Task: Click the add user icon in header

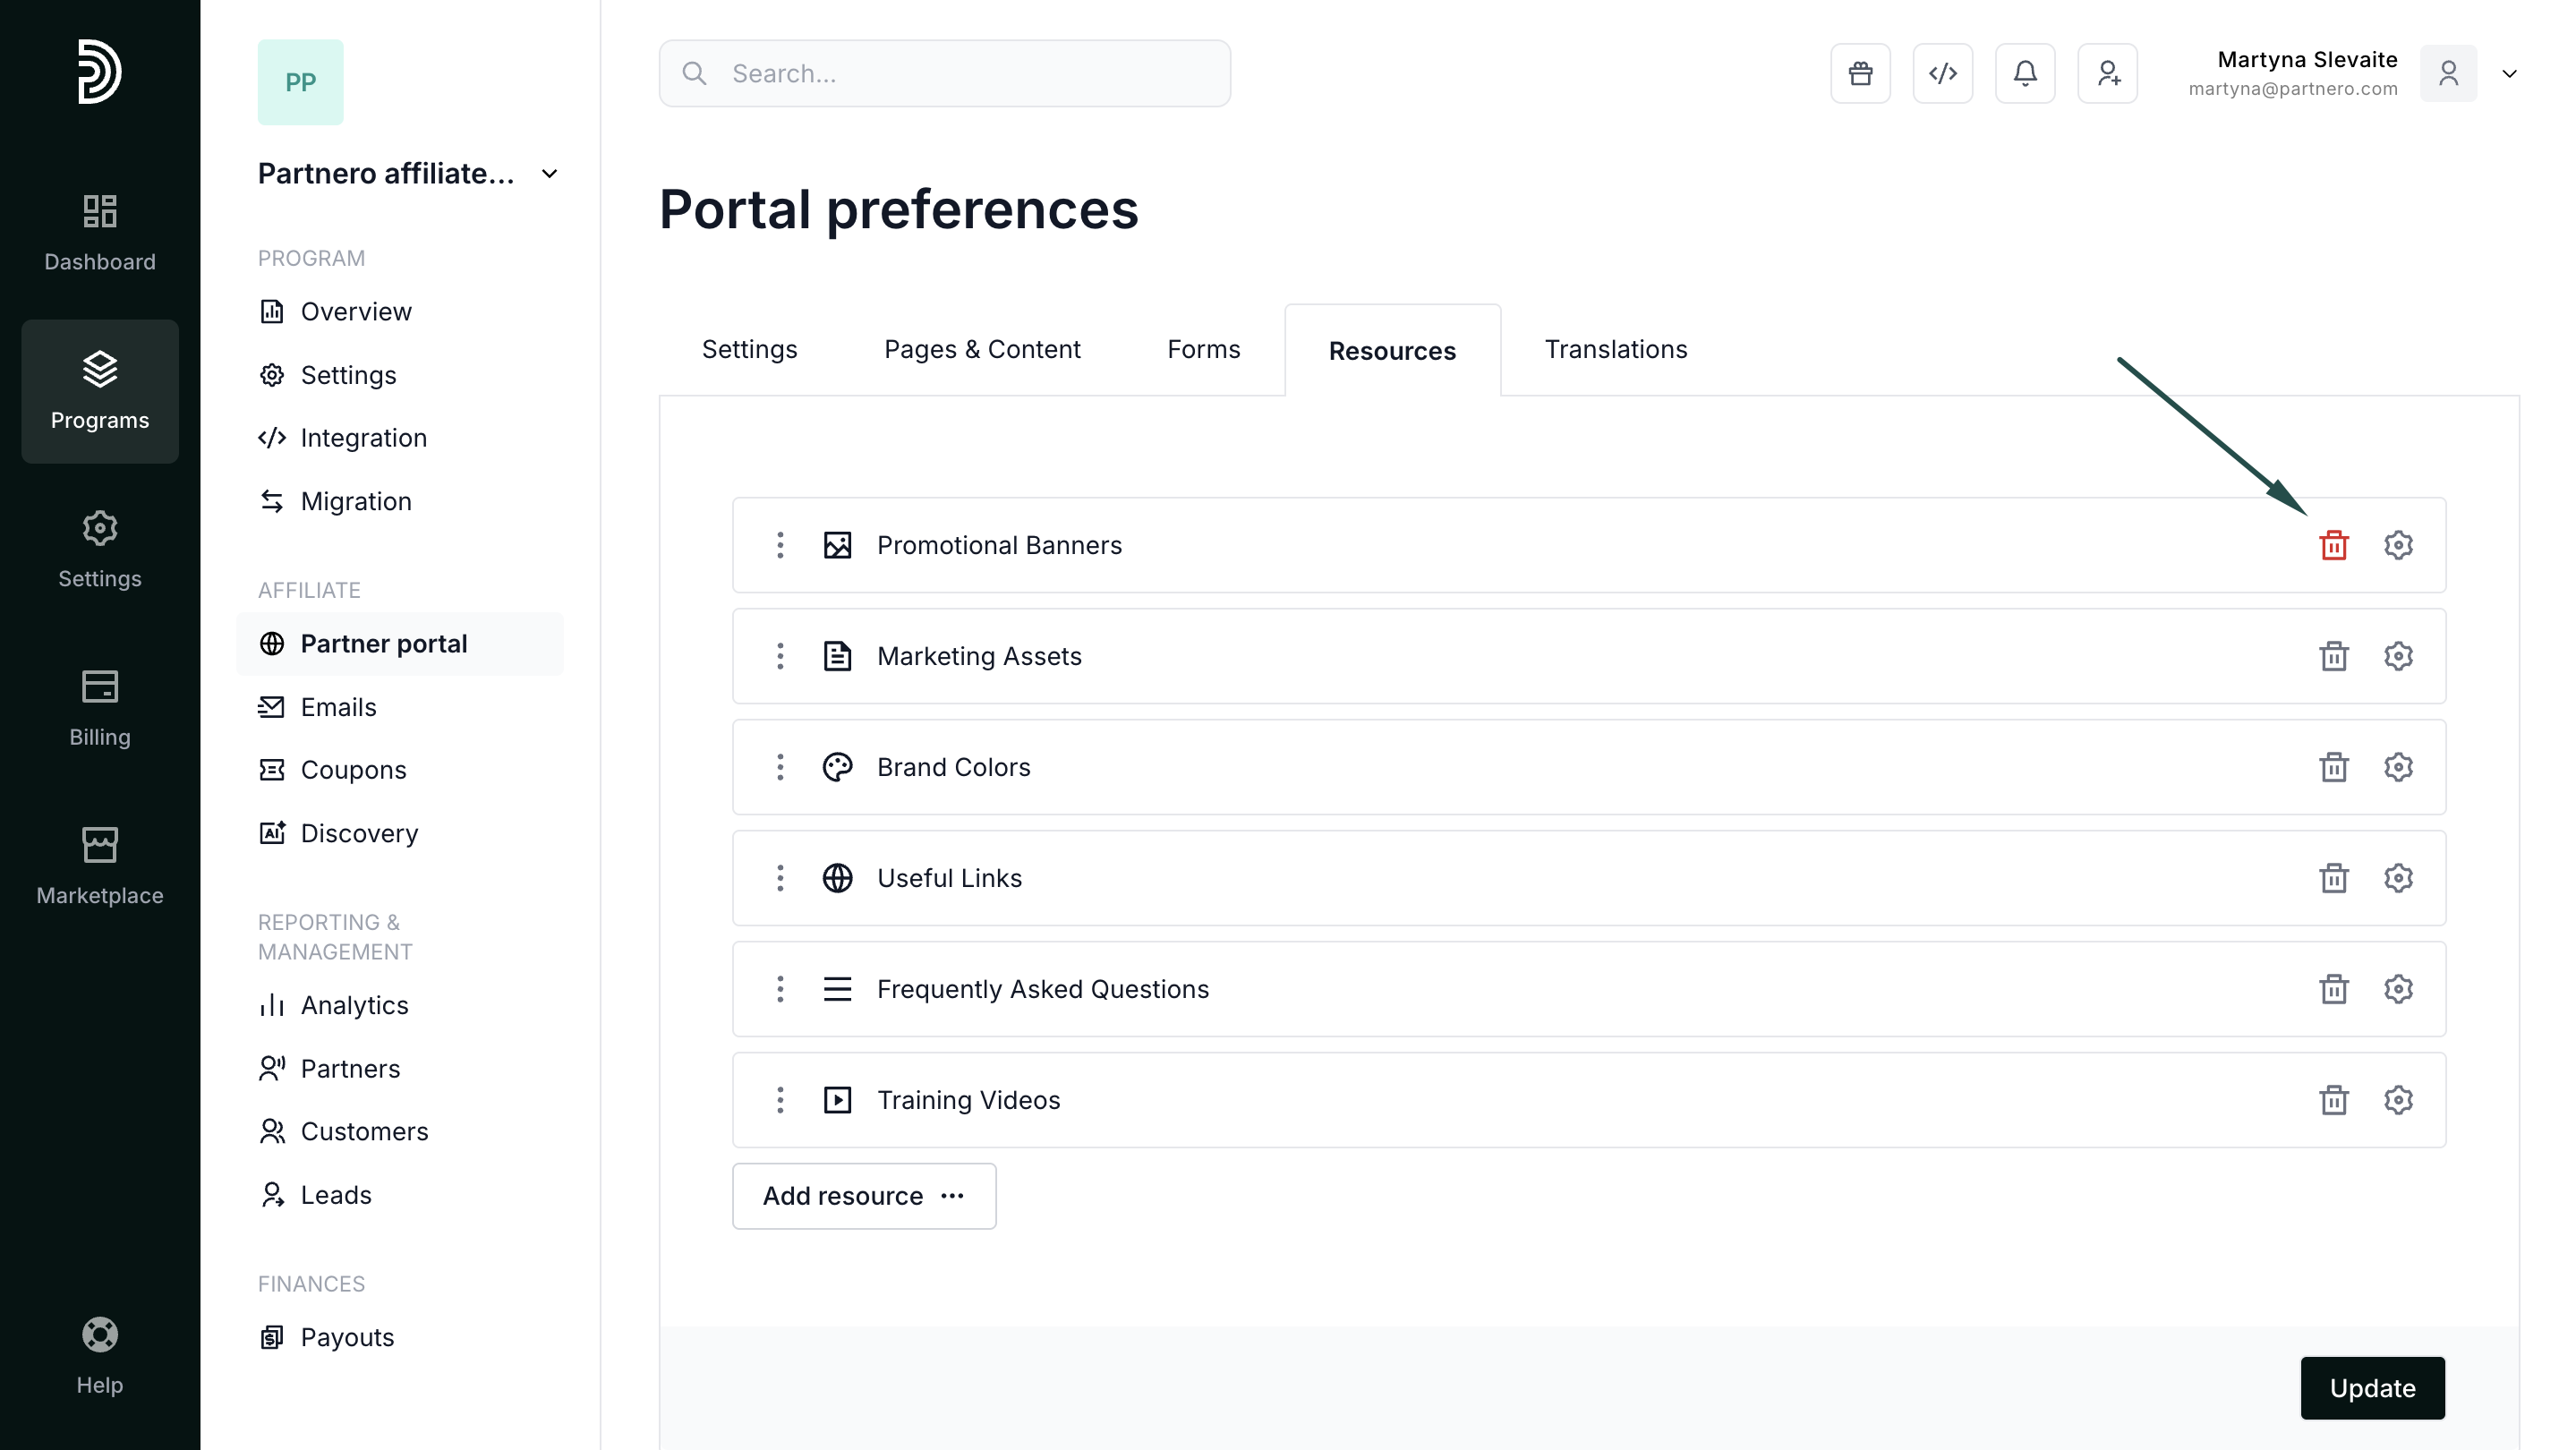Action: (2107, 73)
